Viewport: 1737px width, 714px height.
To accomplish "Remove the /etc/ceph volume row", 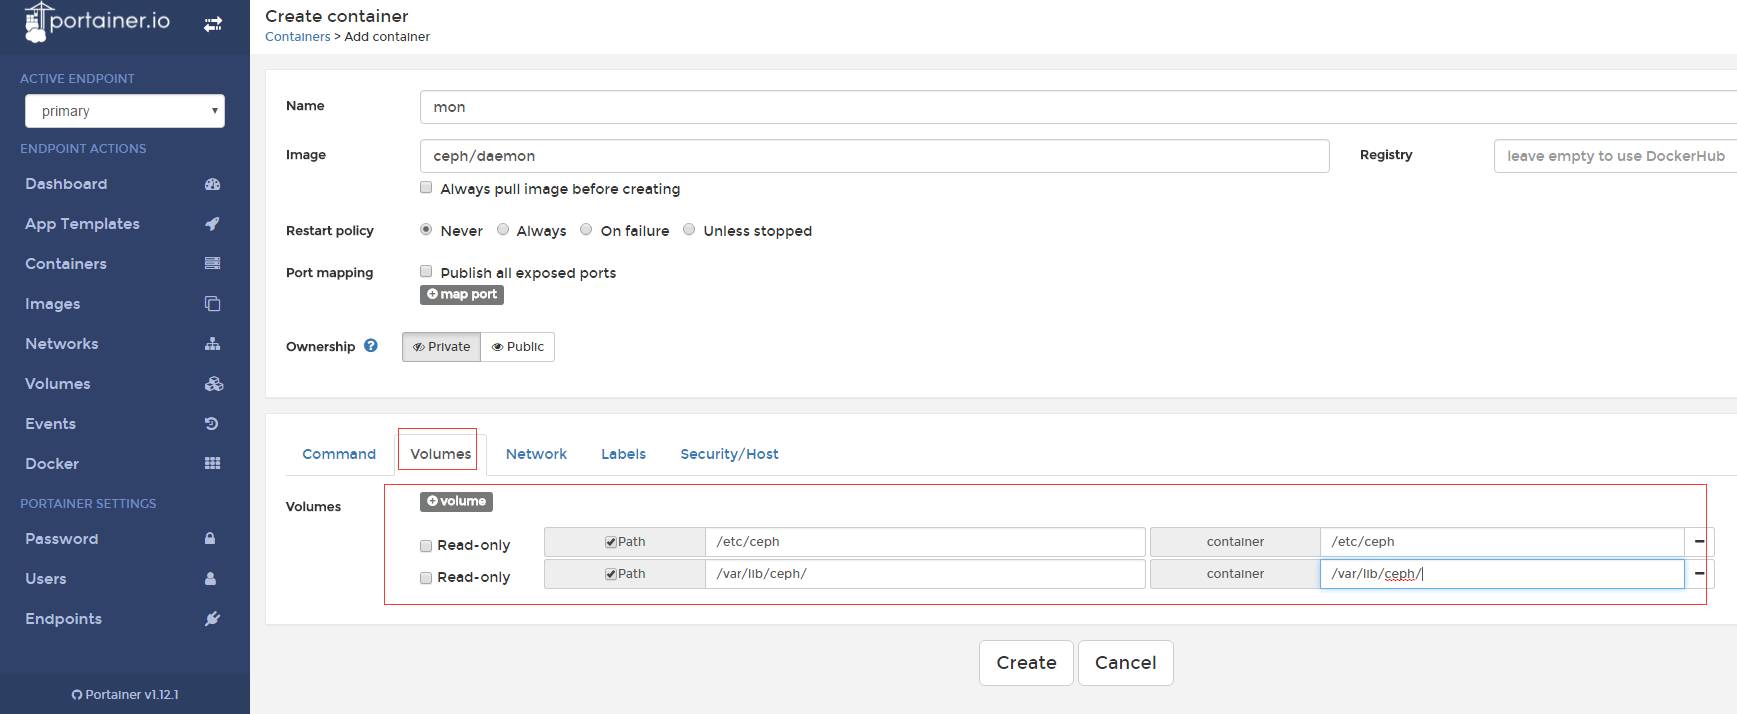I will click(1699, 542).
